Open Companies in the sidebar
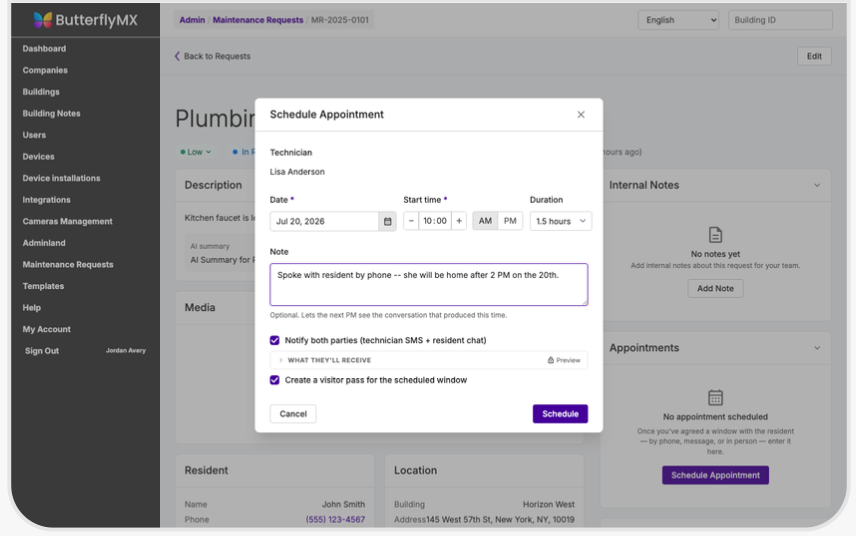Viewport: 856px width, 536px height. [x=45, y=70]
